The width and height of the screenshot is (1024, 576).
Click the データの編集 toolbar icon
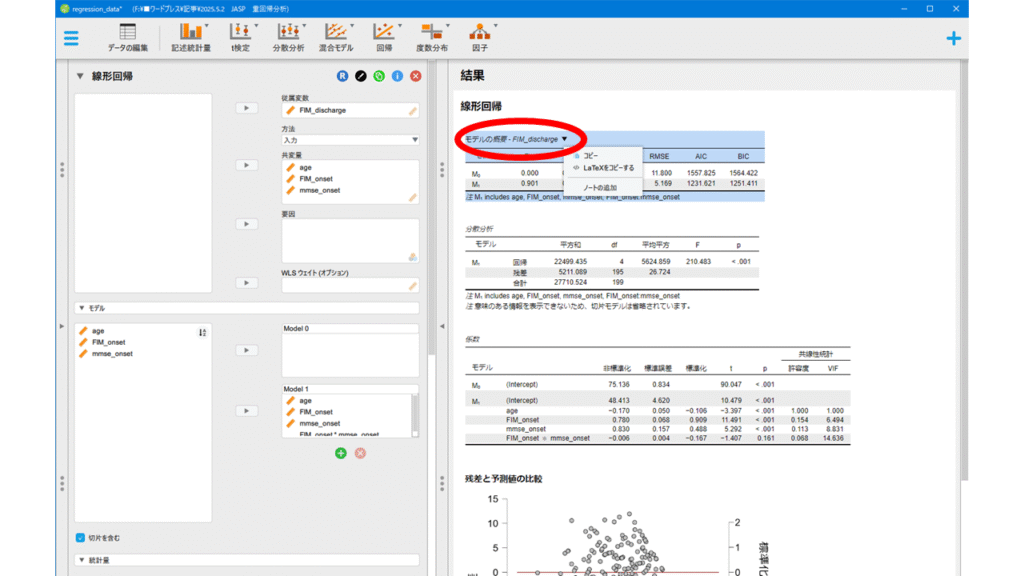tap(128, 38)
